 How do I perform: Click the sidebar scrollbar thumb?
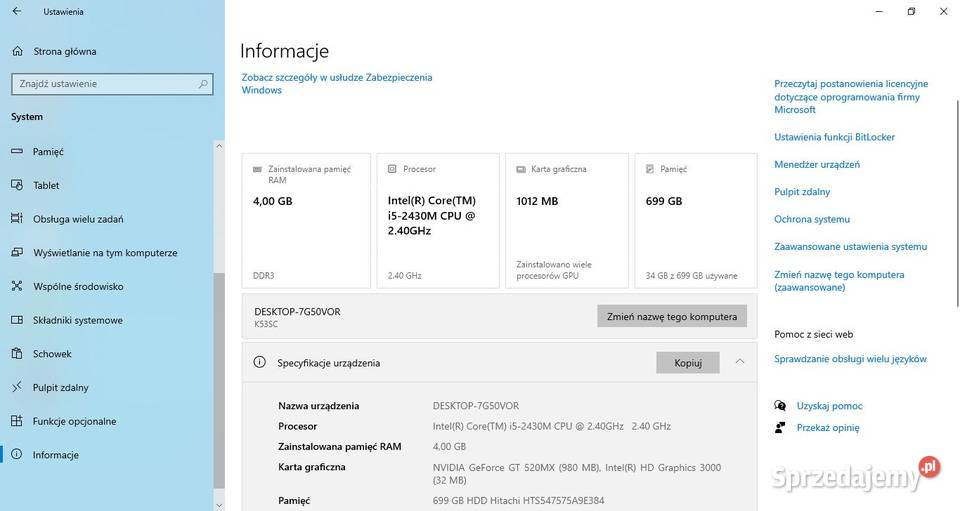(219, 380)
